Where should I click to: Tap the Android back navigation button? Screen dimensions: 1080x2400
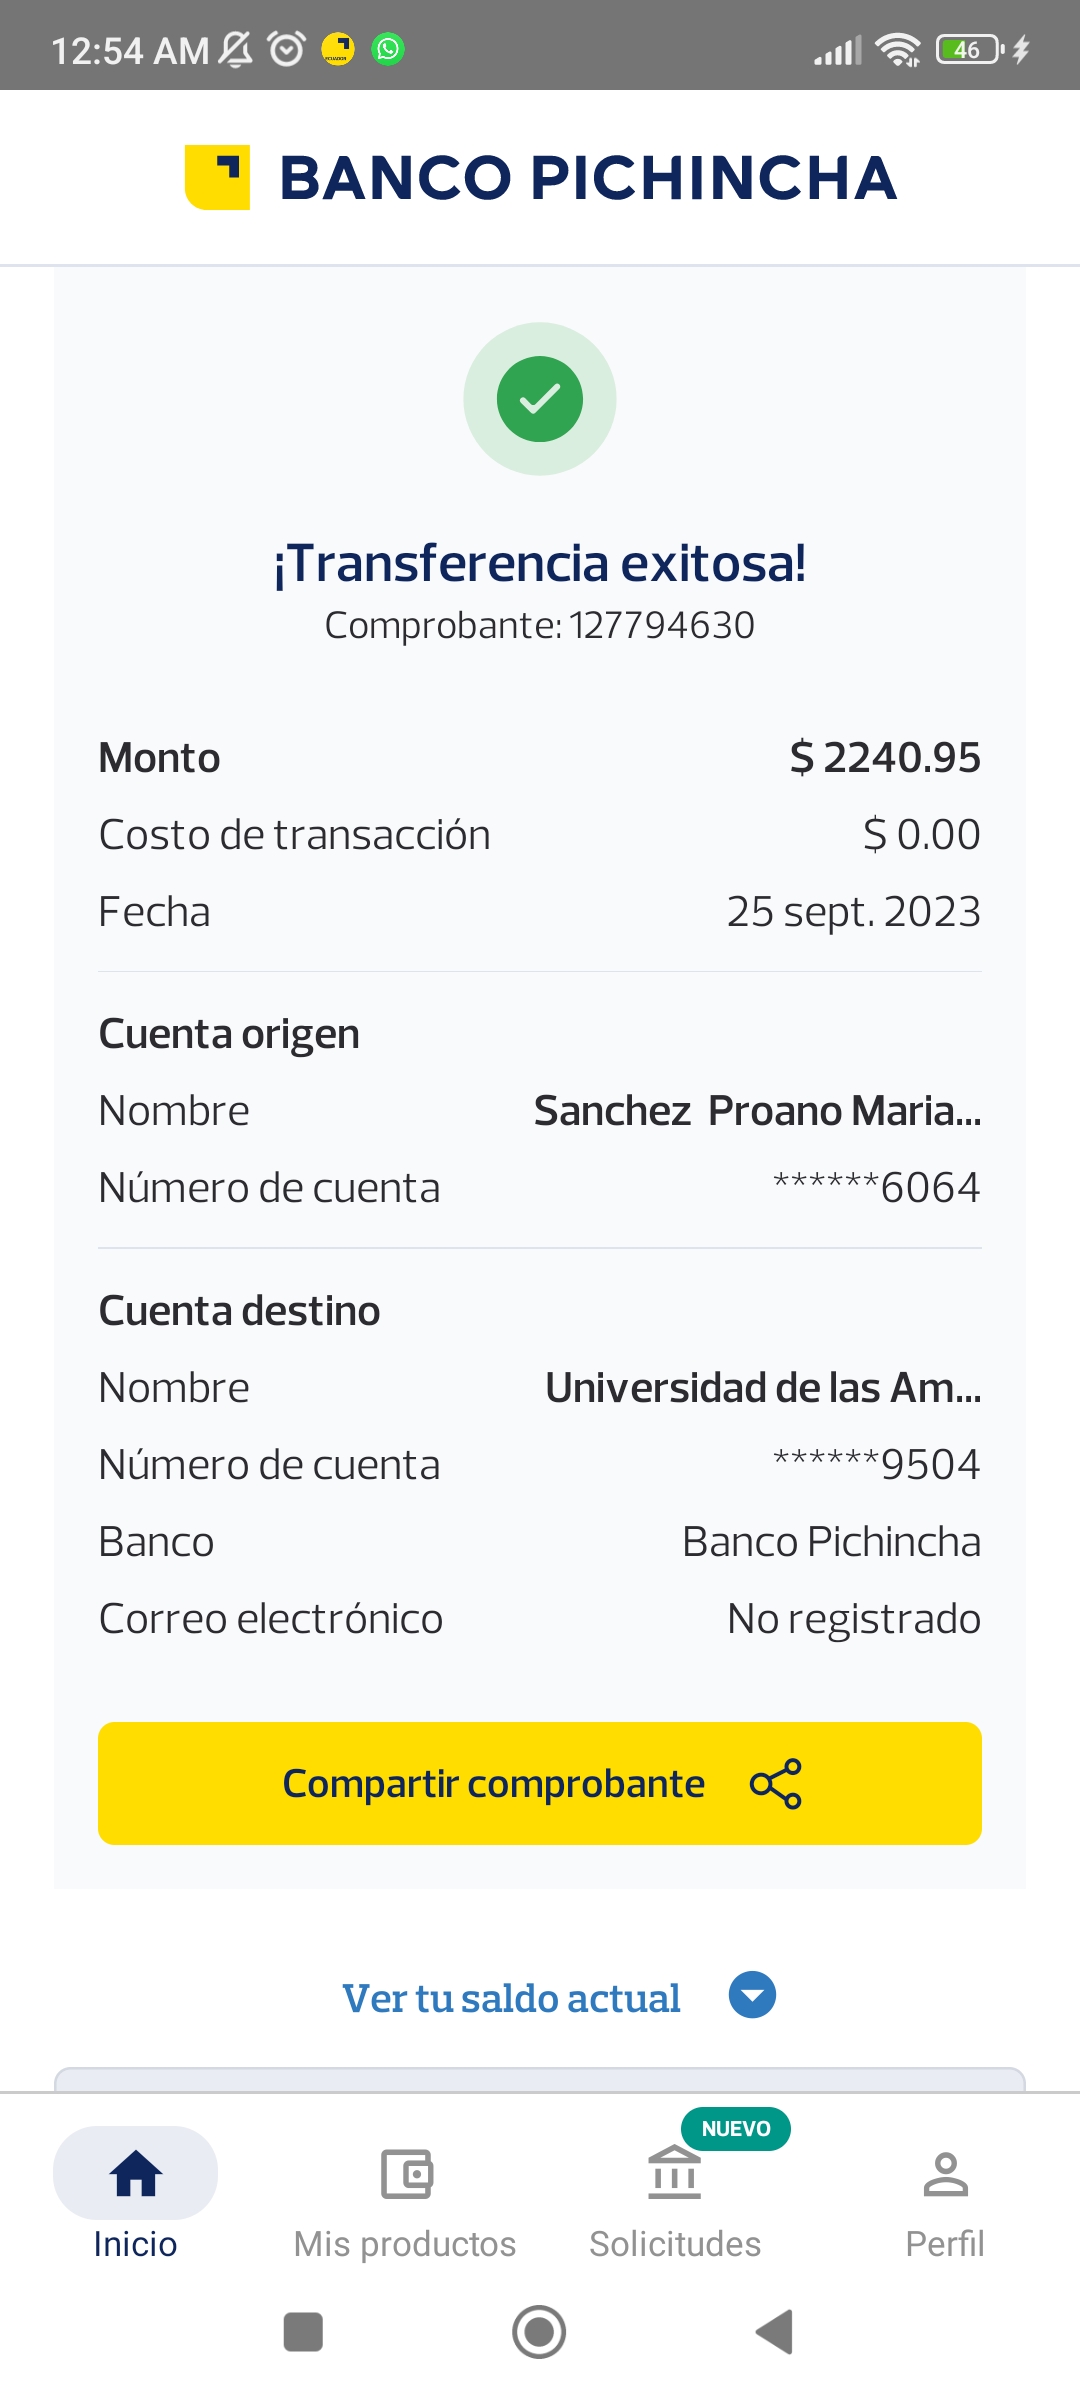(x=775, y=2332)
